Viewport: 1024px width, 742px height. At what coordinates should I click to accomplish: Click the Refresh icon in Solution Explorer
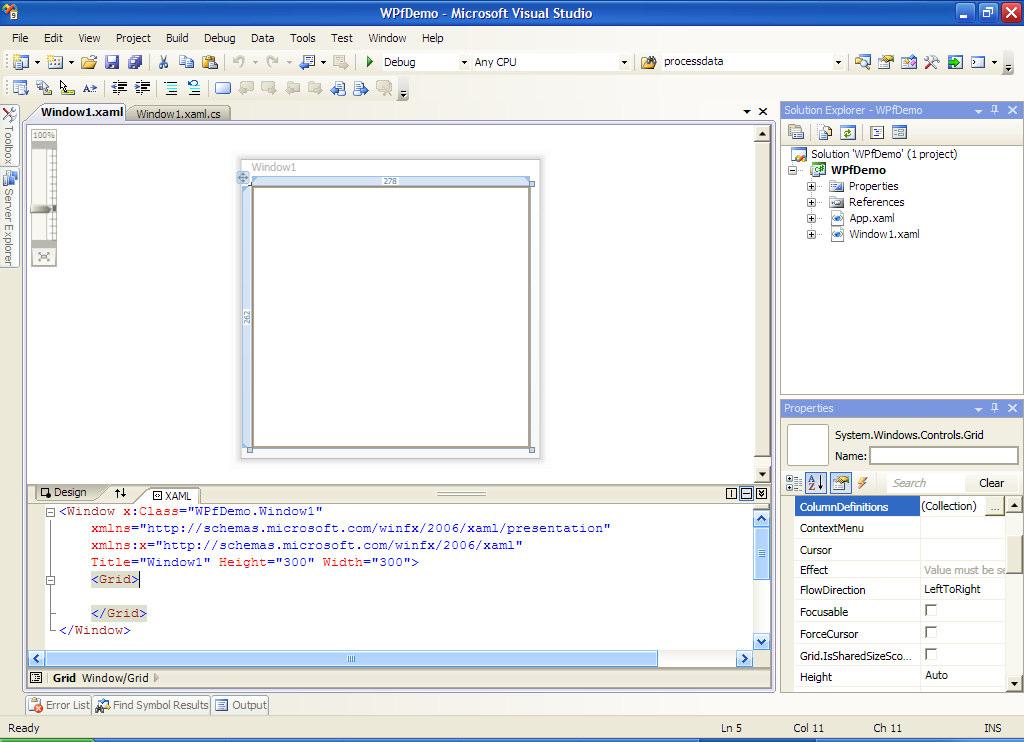click(x=848, y=133)
